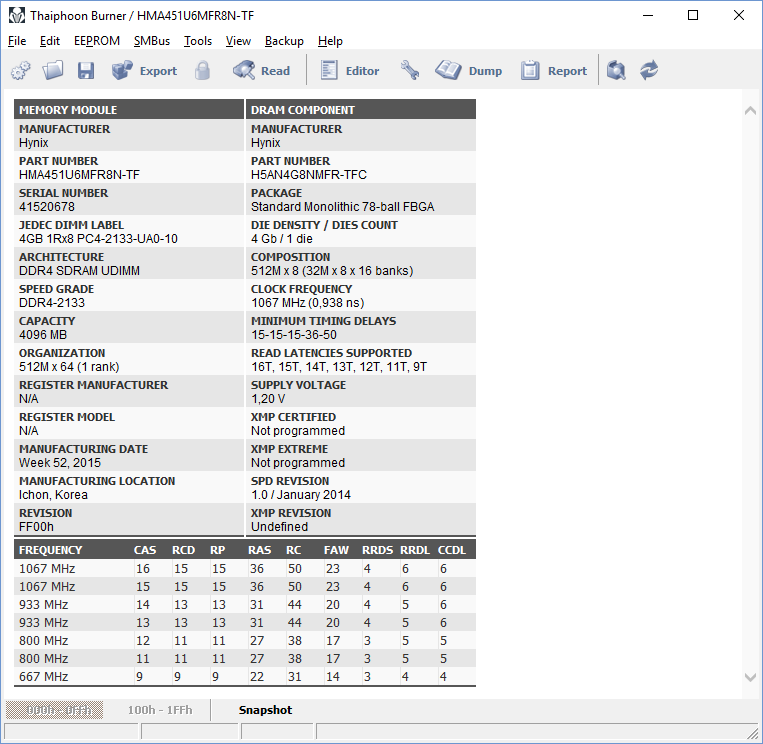Click the gear settings icon in toolbar
This screenshot has height=744, width=763.
coord(21,71)
